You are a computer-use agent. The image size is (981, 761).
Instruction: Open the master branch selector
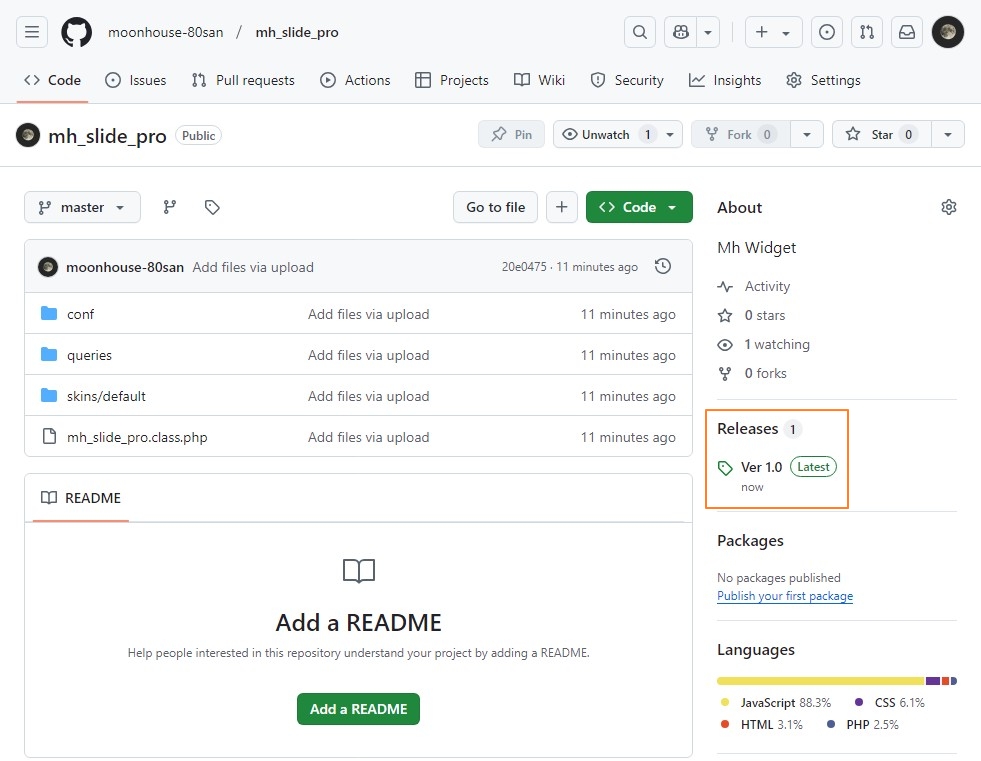(82, 207)
